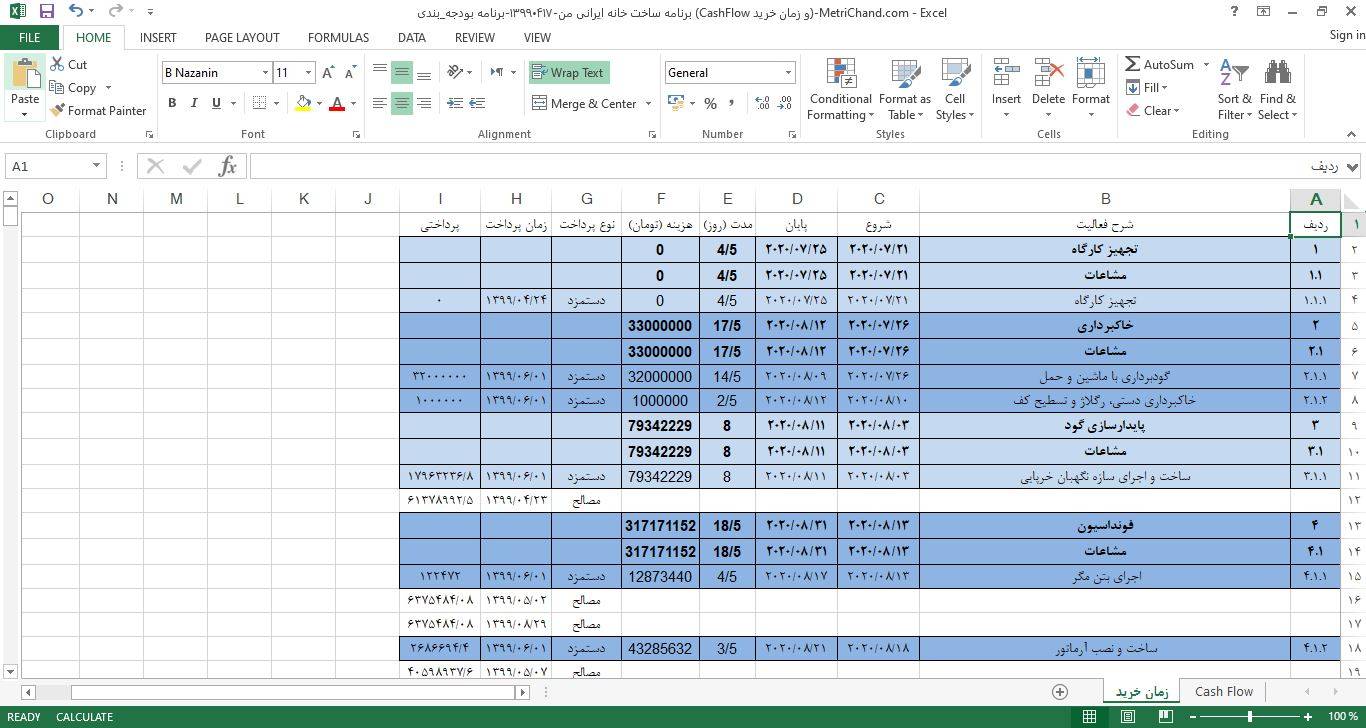Click Sign in link

click(x=1346, y=35)
